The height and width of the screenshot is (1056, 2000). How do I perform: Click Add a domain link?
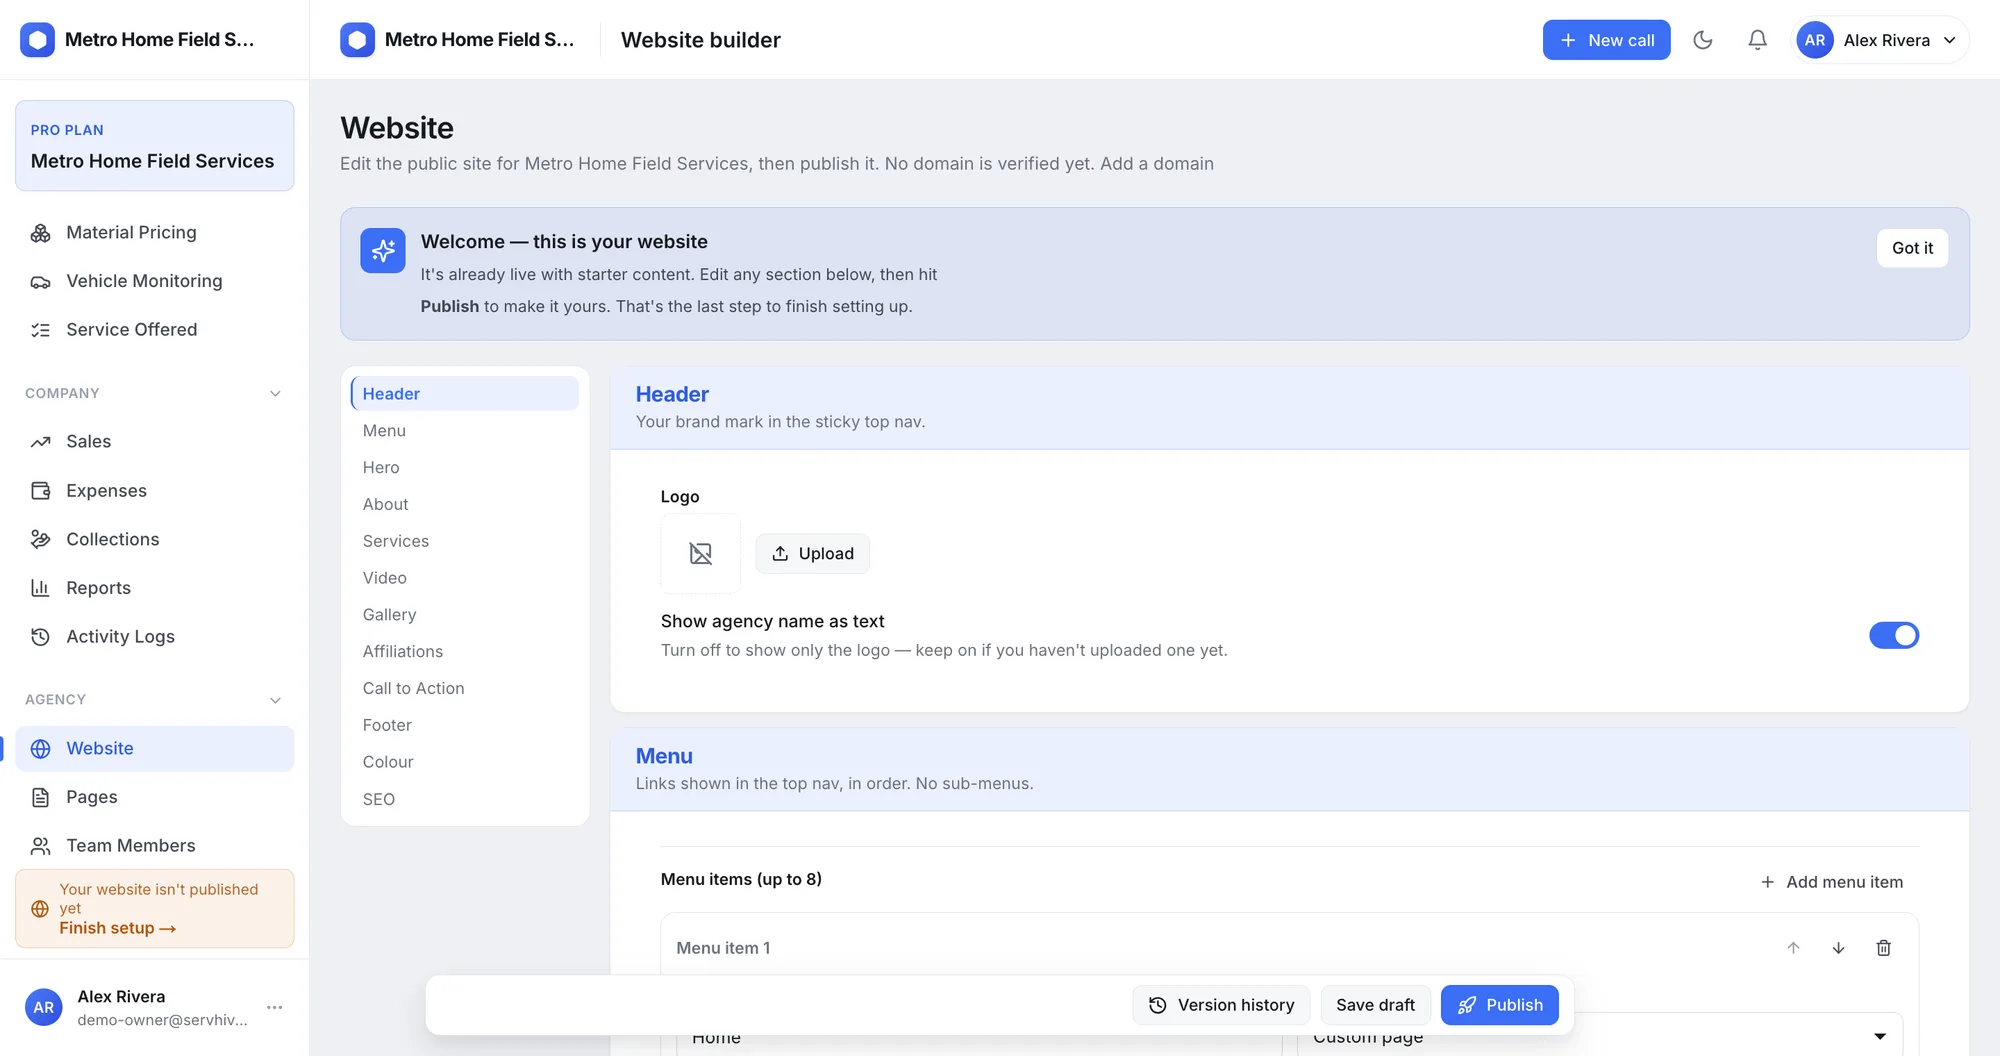click(x=1157, y=164)
